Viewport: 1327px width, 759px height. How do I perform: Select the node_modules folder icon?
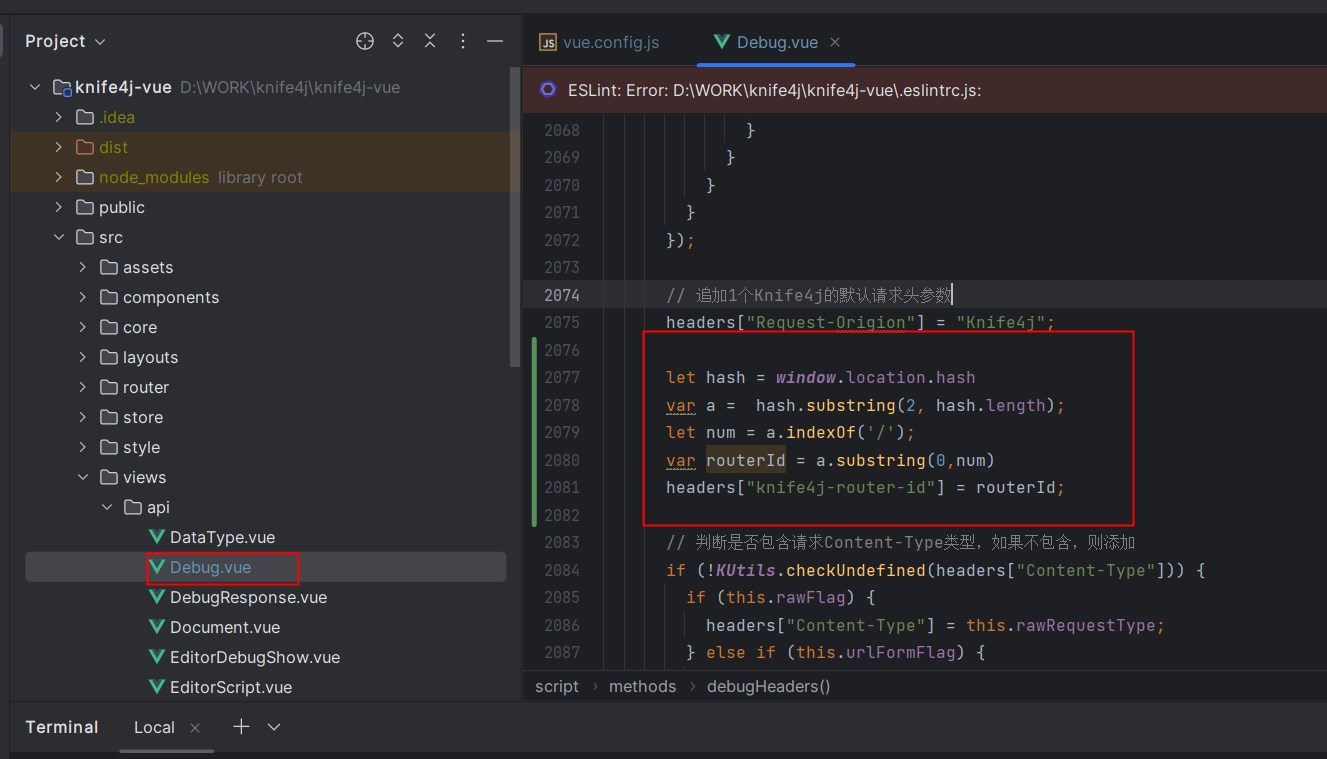pyautogui.click(x=85, y=177)
